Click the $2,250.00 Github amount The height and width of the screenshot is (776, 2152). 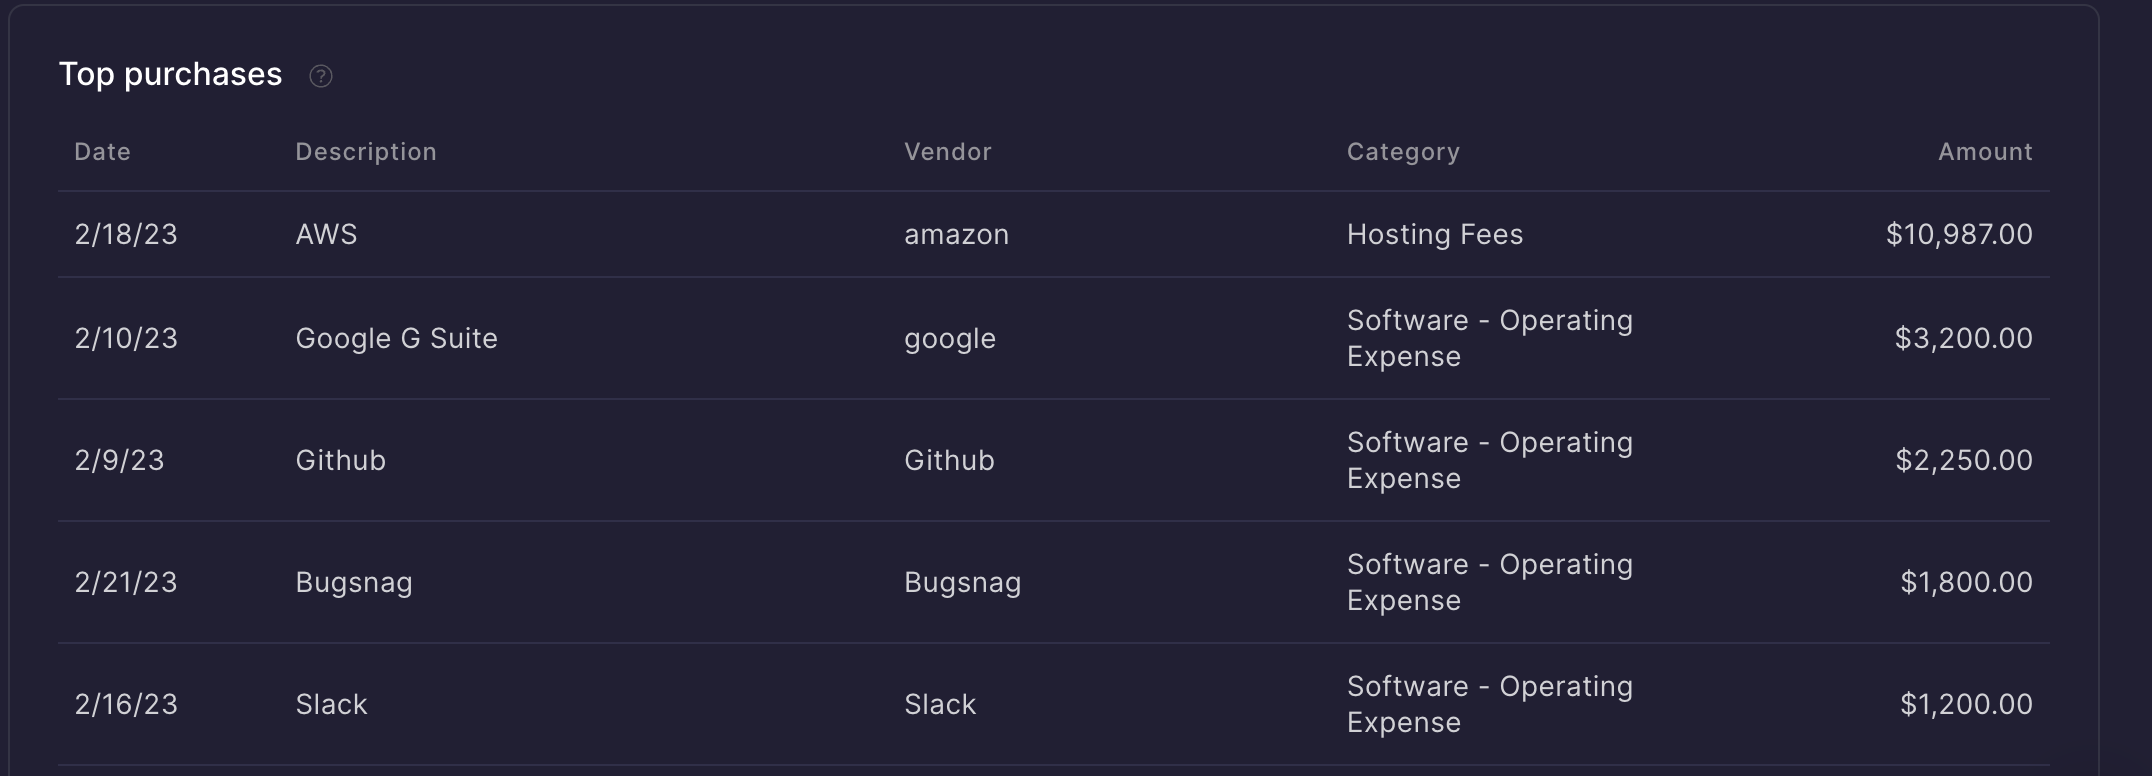pos(1963,461)
